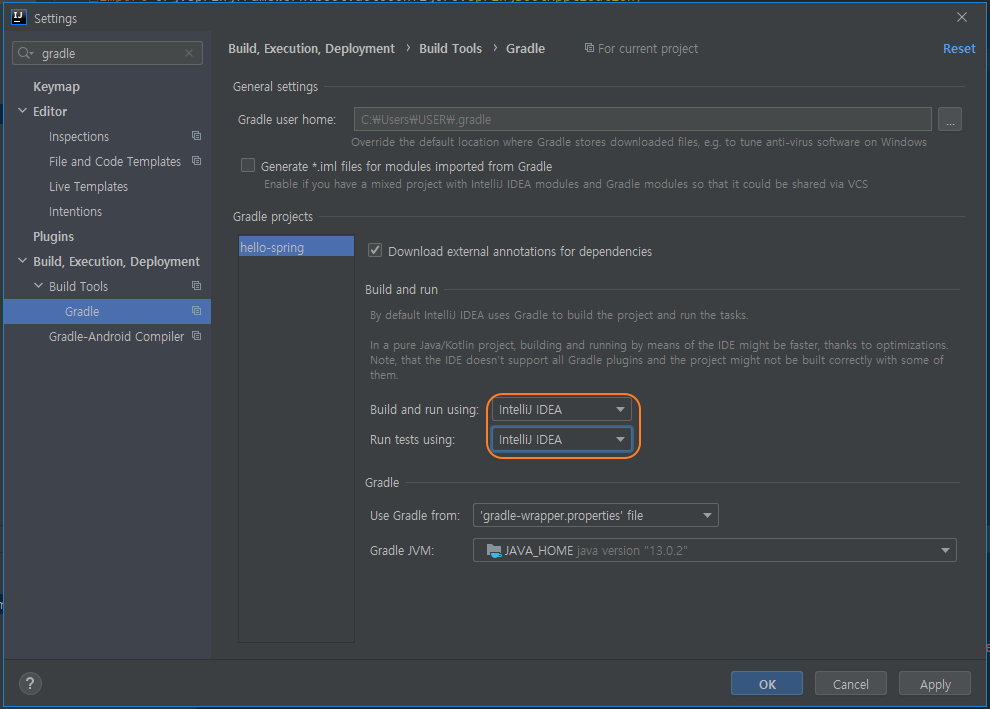
Task: Click the Build and run section heading
Action: [401, 290]
